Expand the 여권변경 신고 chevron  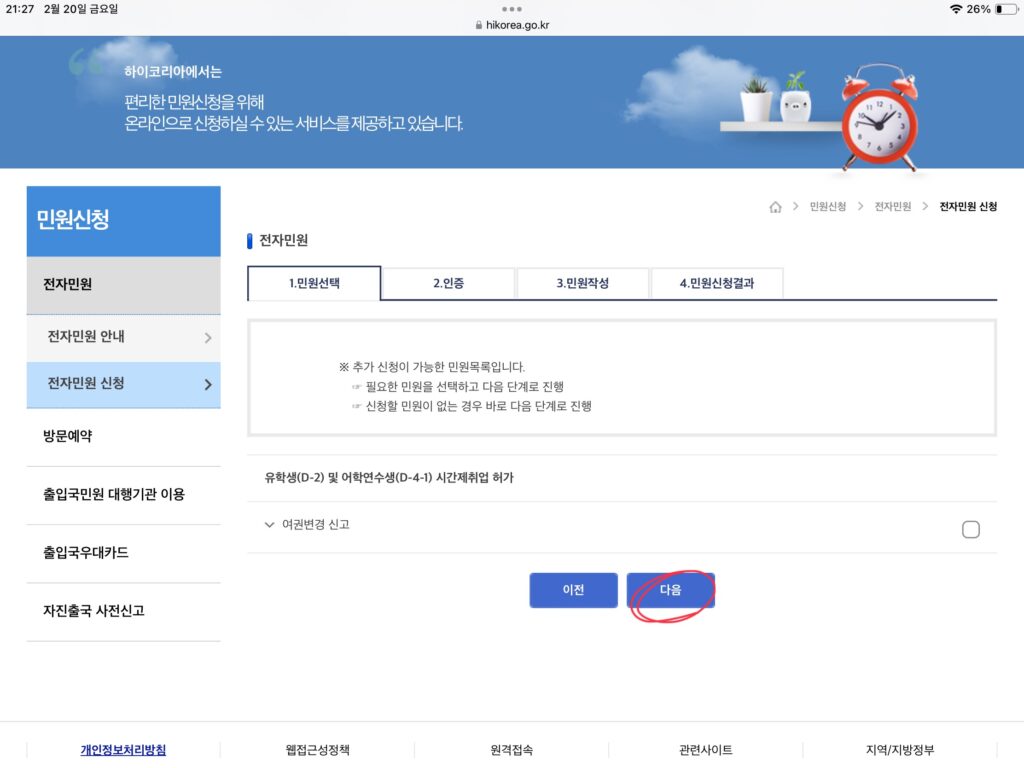tap(269, 525)
